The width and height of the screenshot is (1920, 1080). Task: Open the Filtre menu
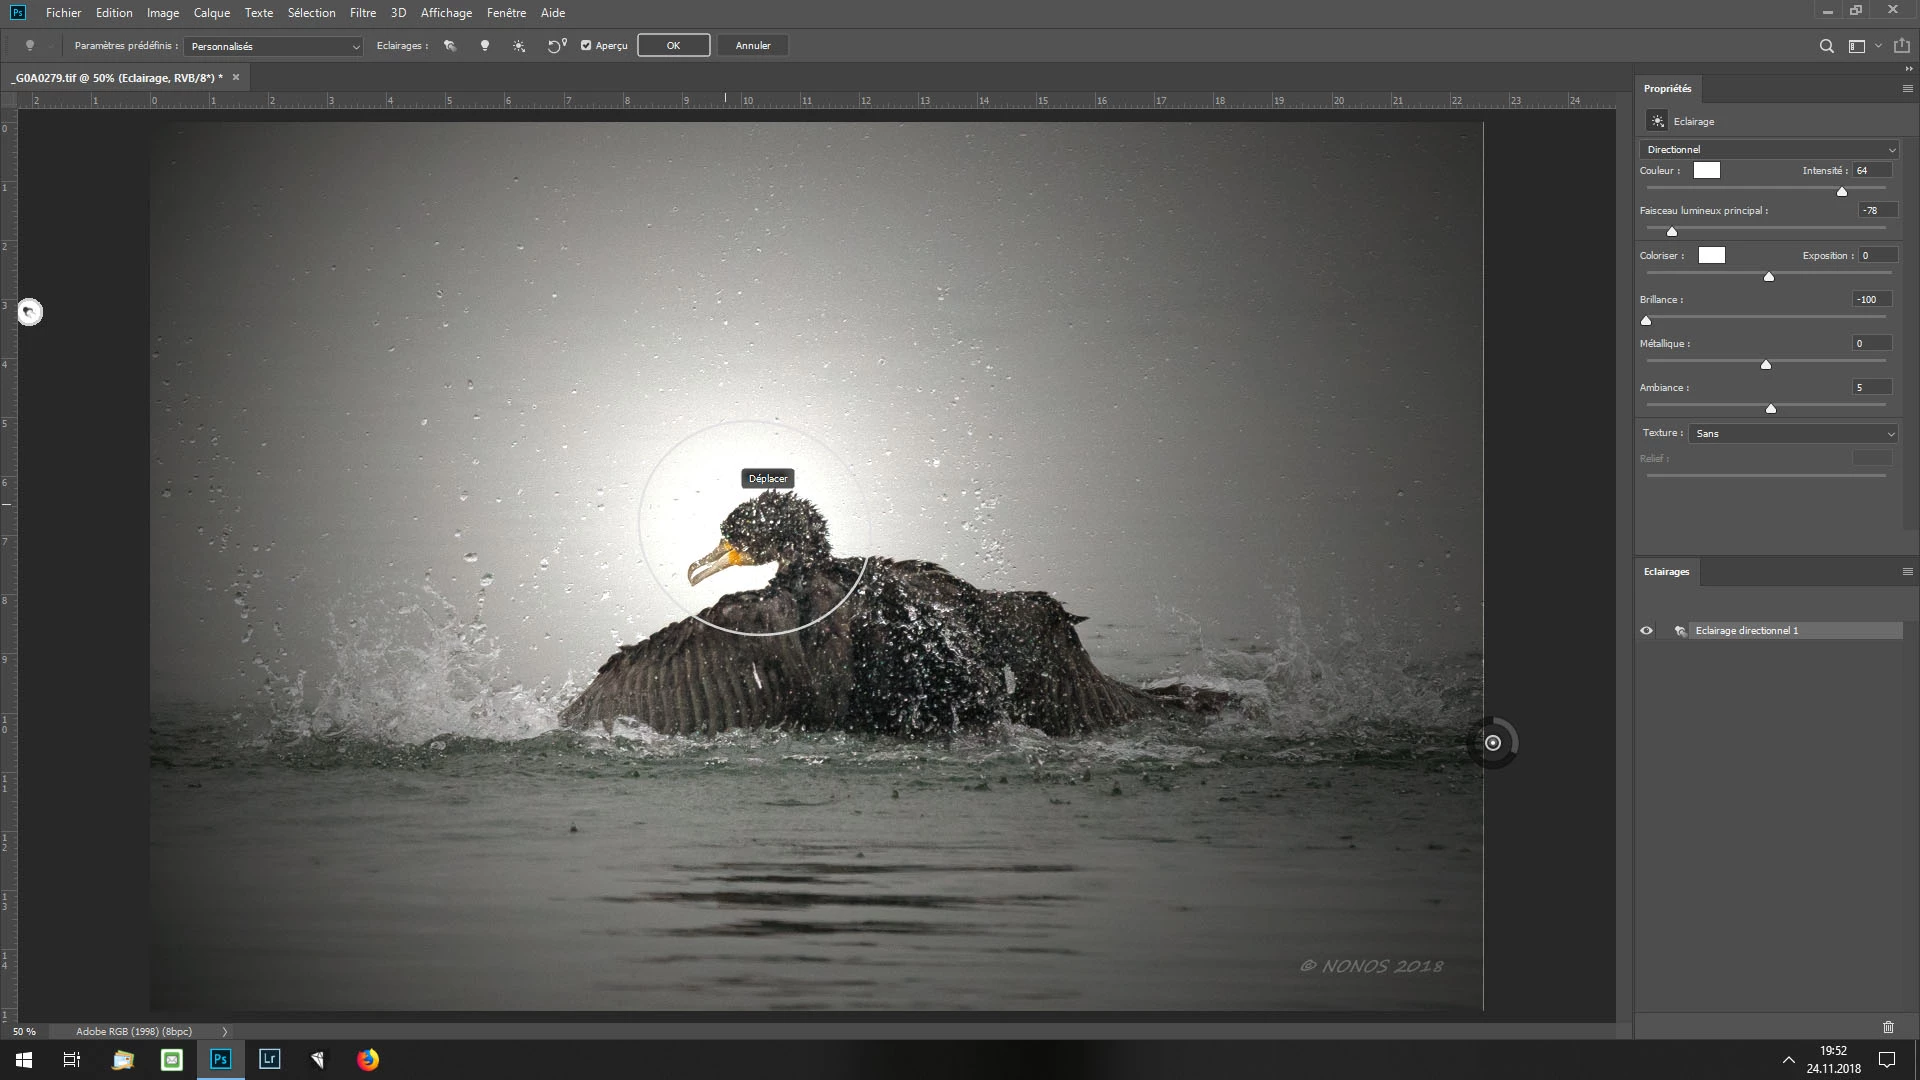tap(362, 13)
